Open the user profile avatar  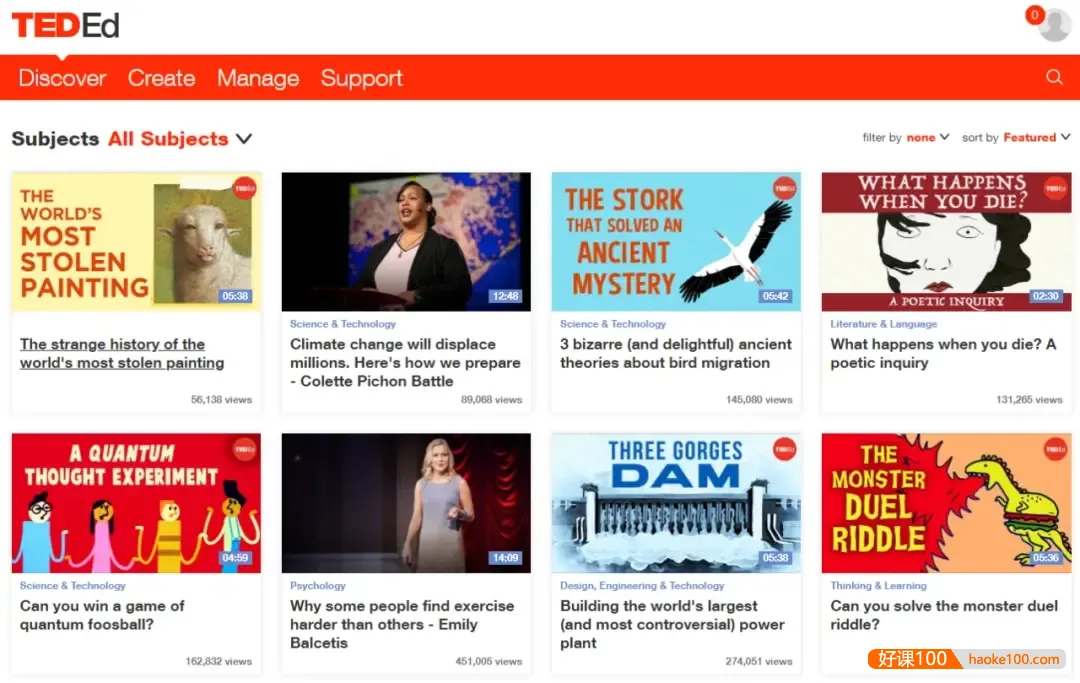(1055, 25)
